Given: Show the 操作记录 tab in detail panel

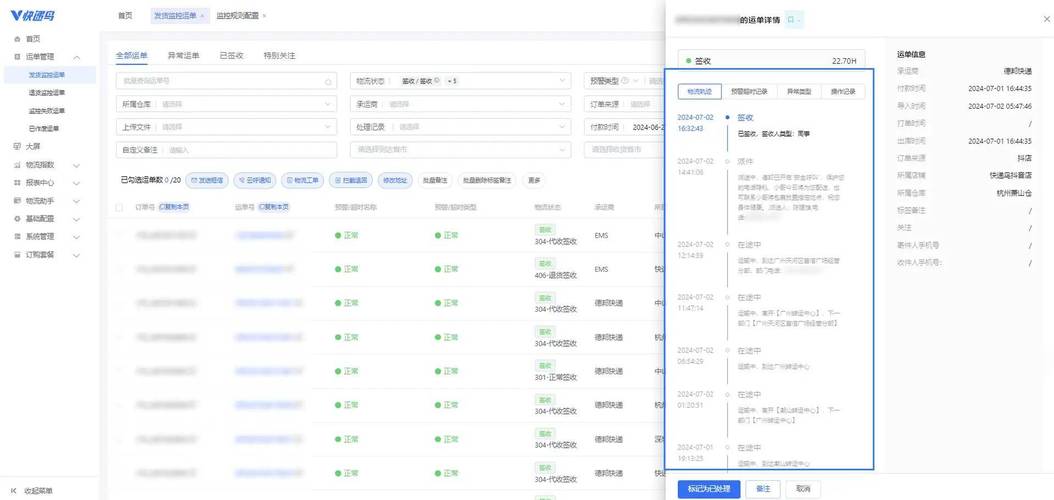Looking at the screenshot, I should (x=843, y=91).
